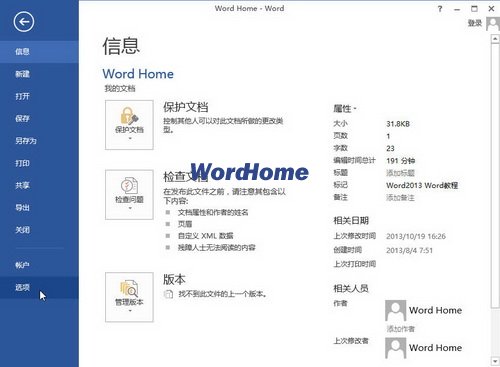Click the 登录 sign-in link
The height and width of the screenshot is (367, 500).
tap(475, 23)
